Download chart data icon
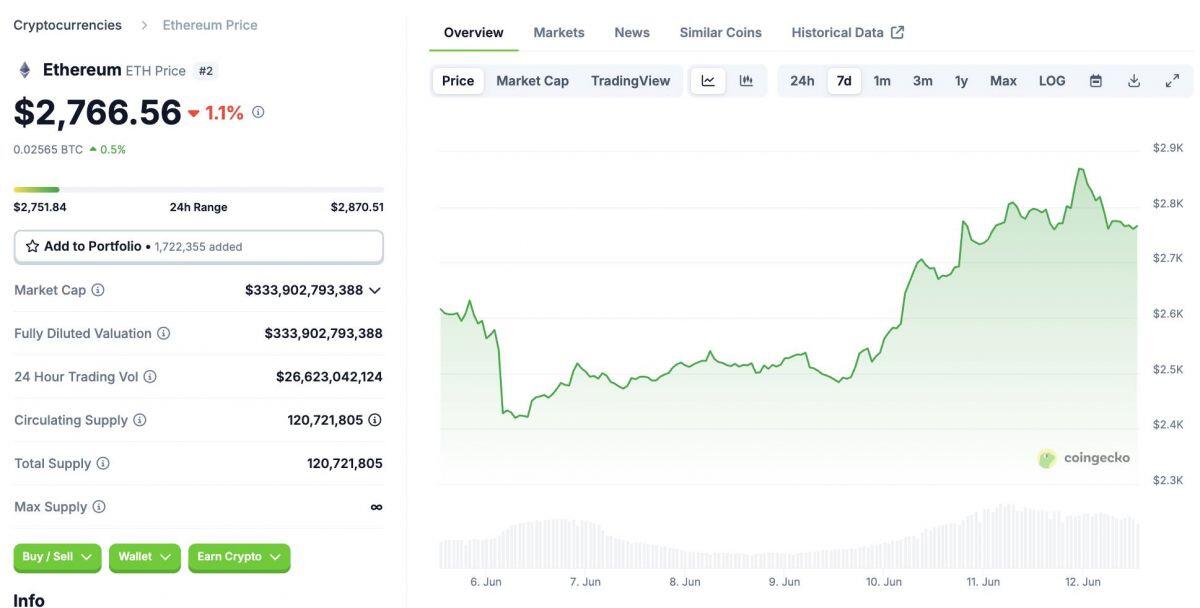 (1134, 81)
